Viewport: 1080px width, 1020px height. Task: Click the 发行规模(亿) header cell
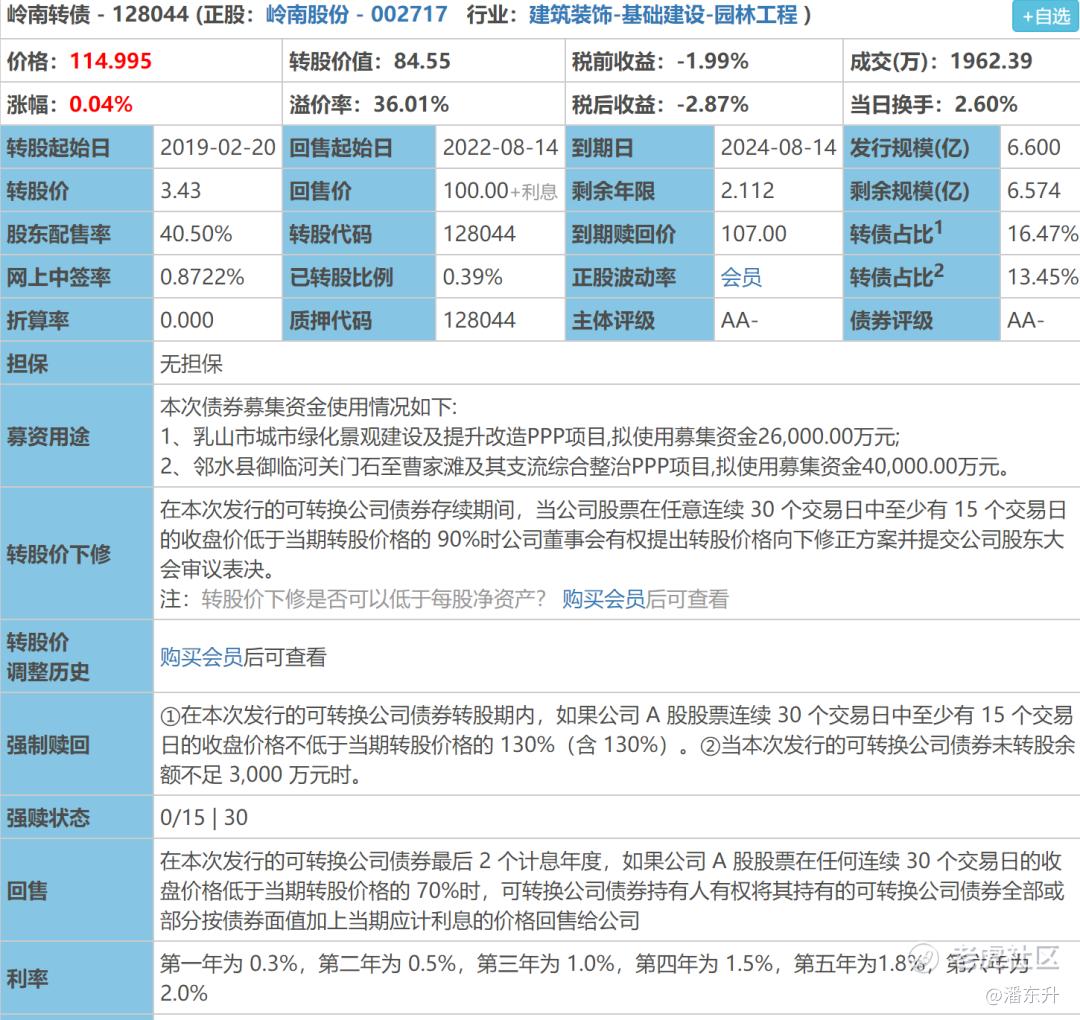point(922,147)
